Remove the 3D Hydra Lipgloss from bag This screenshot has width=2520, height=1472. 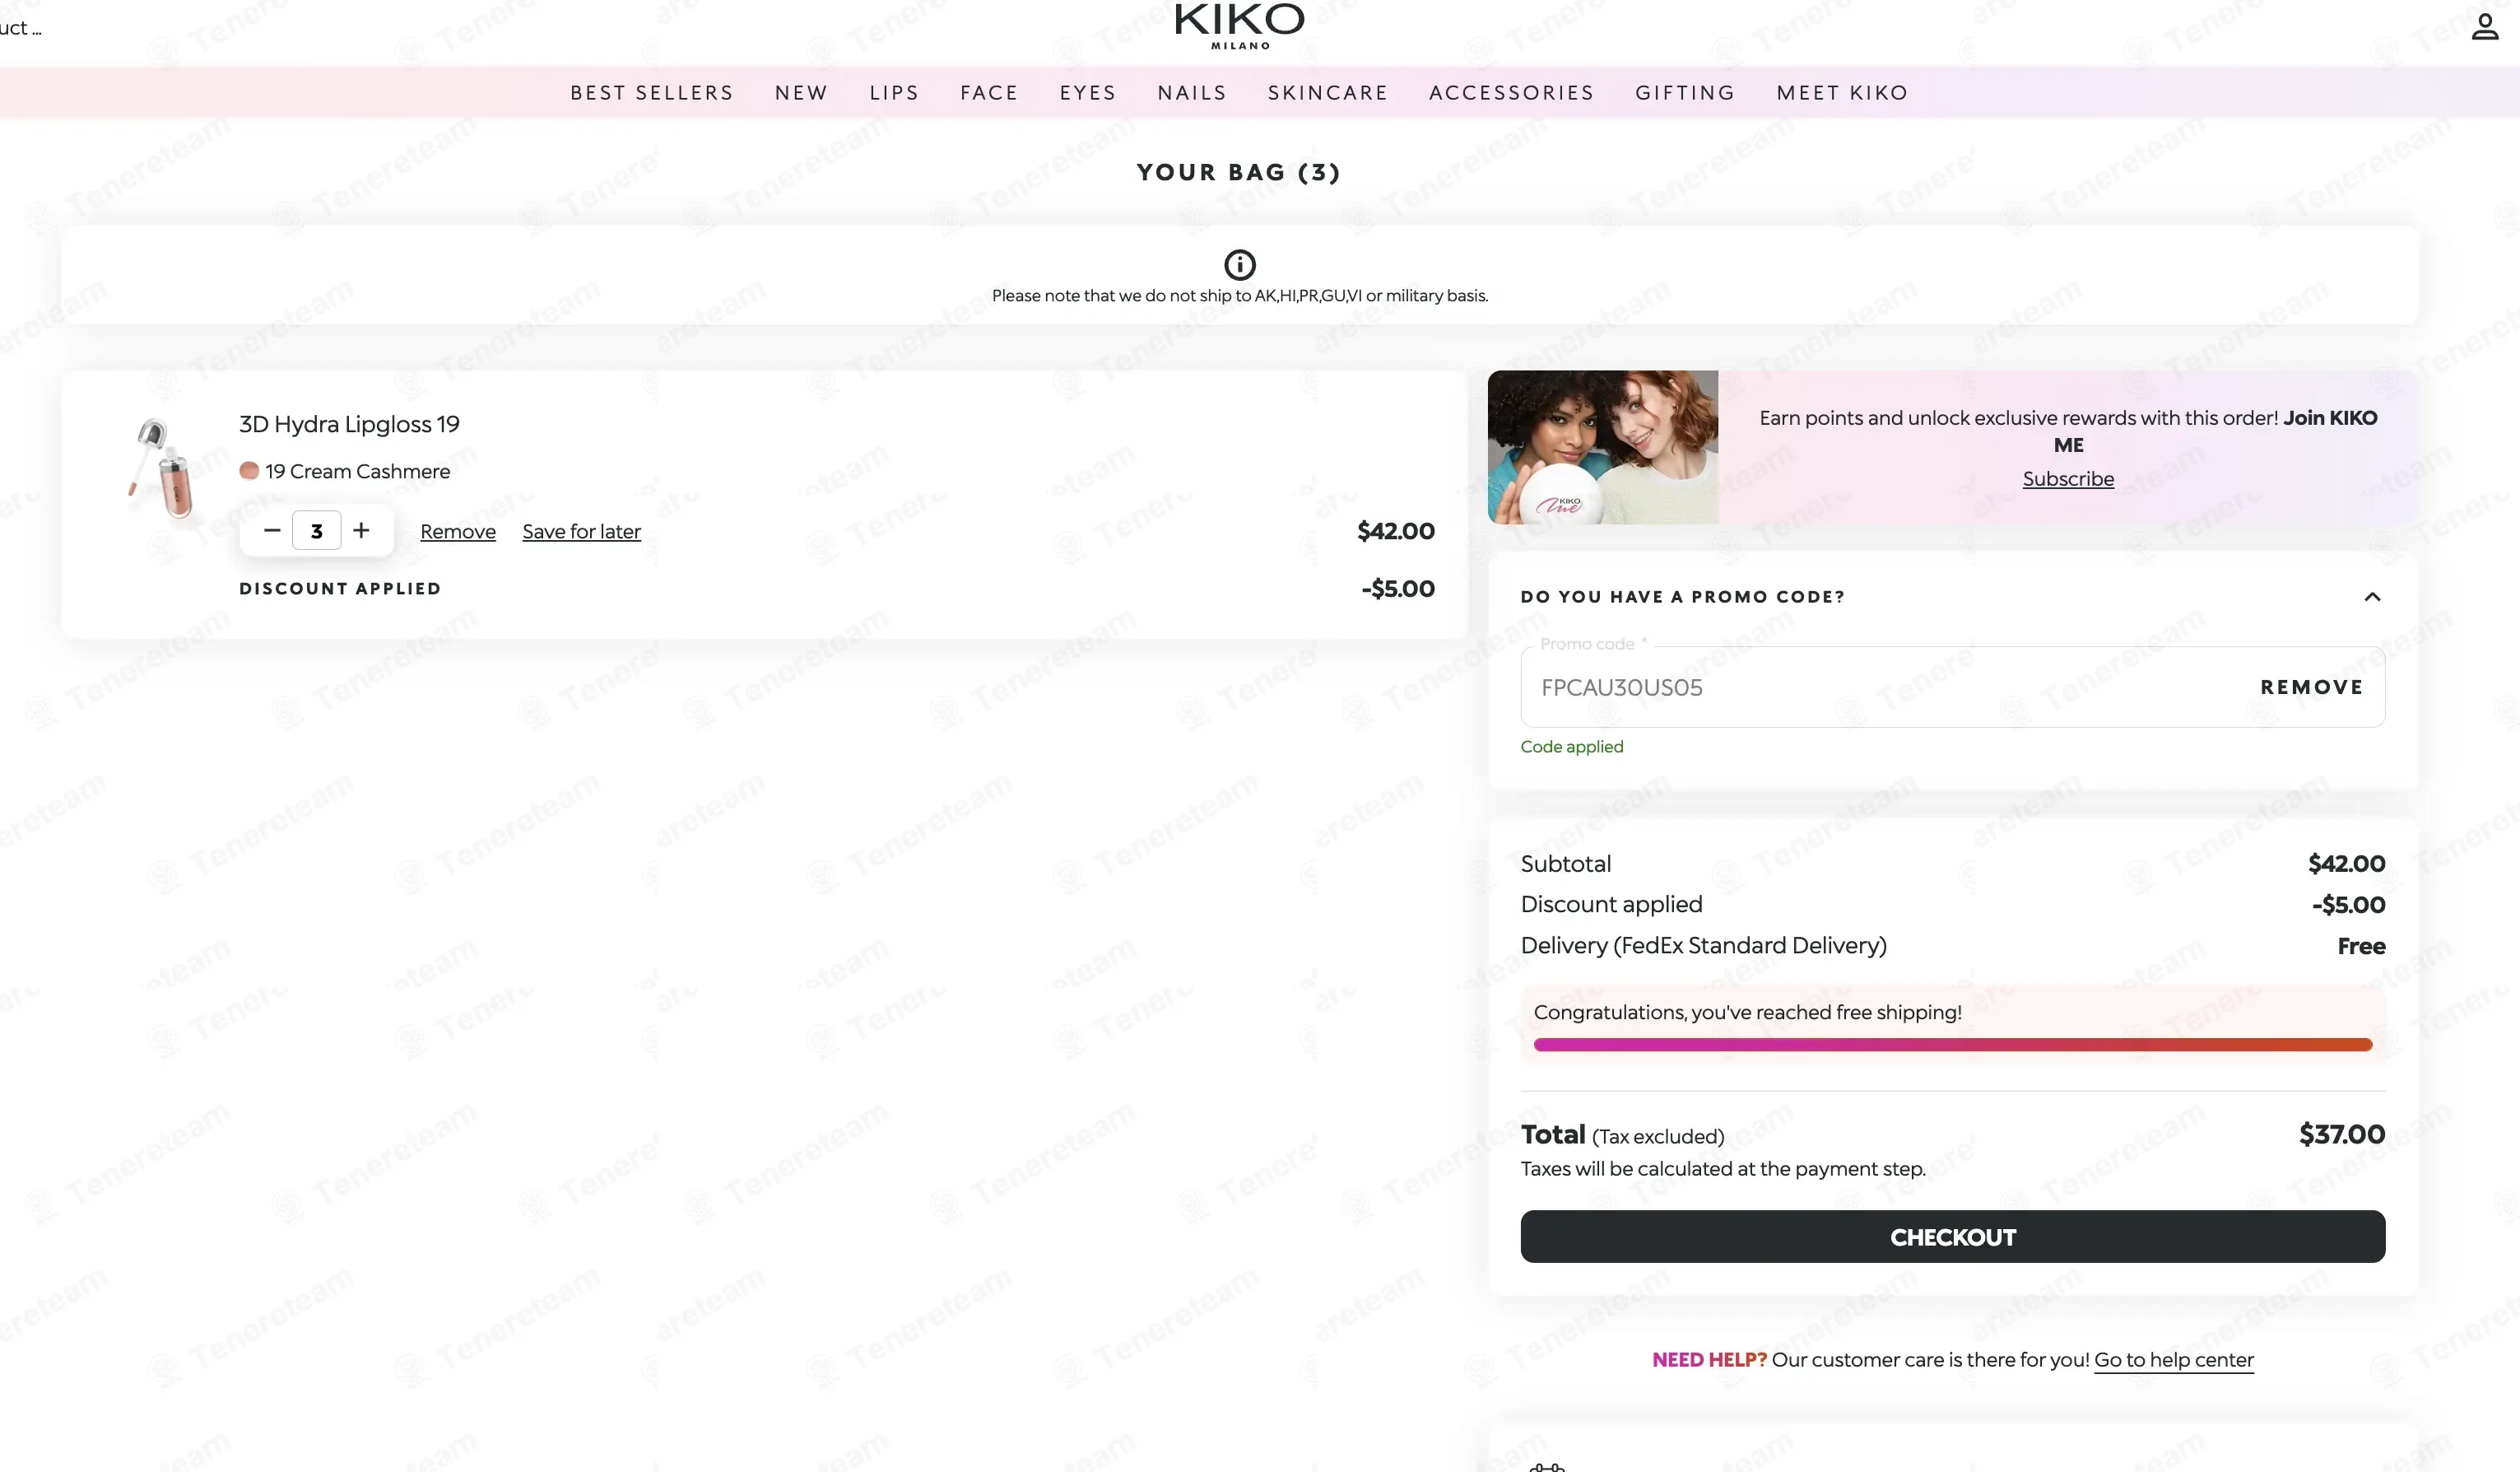point(458,532)
